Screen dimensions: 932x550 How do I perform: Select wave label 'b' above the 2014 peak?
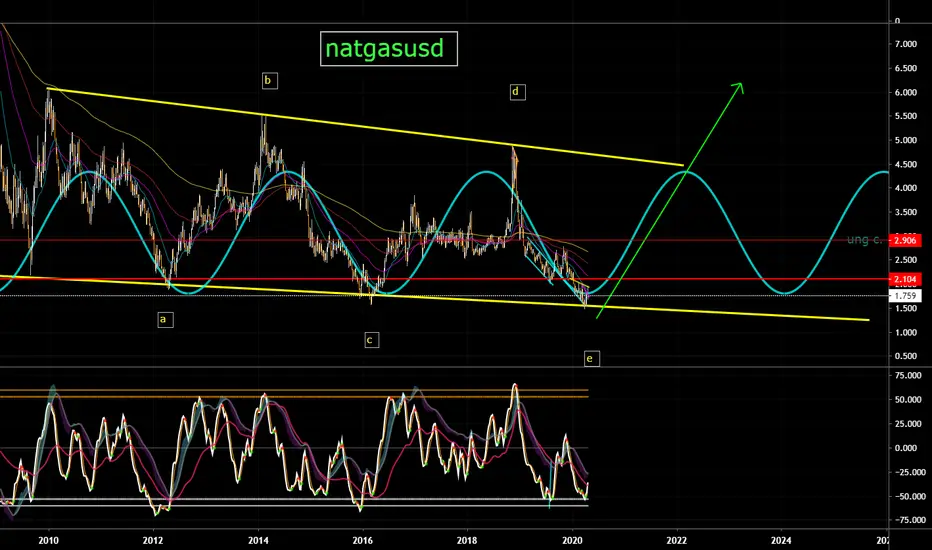point(269,80)
